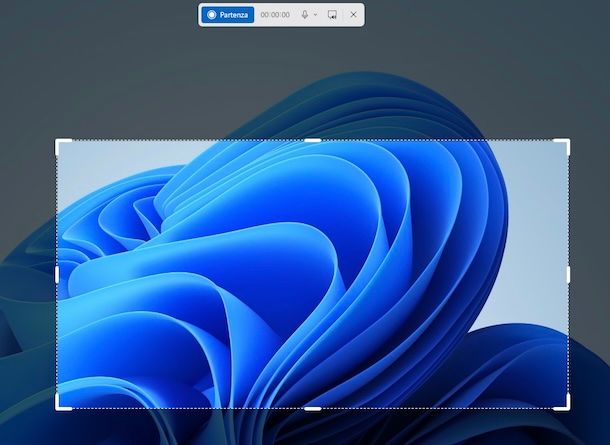610x445 pixels.
Task: Click the 00:00:00 recording timer
Action: click(275, 15)
